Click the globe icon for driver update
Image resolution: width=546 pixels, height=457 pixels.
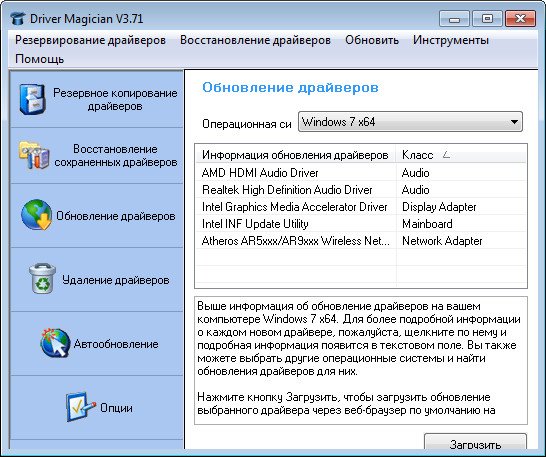[37, 215]
